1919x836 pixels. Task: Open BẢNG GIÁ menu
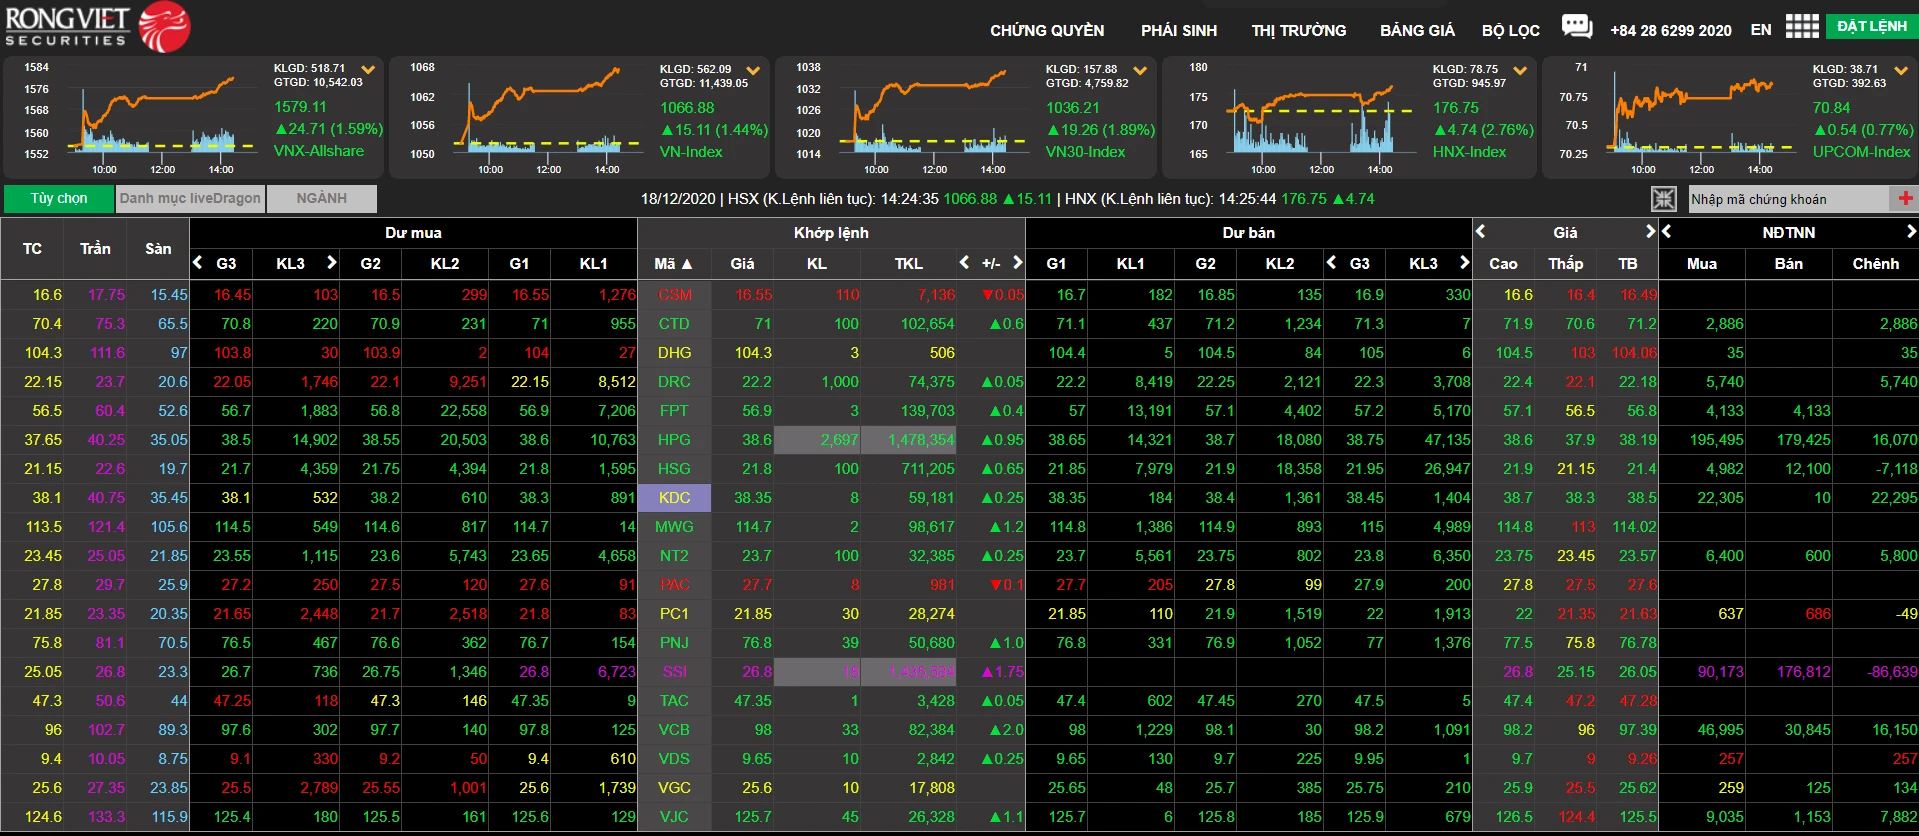click(x=1417, y=30)
